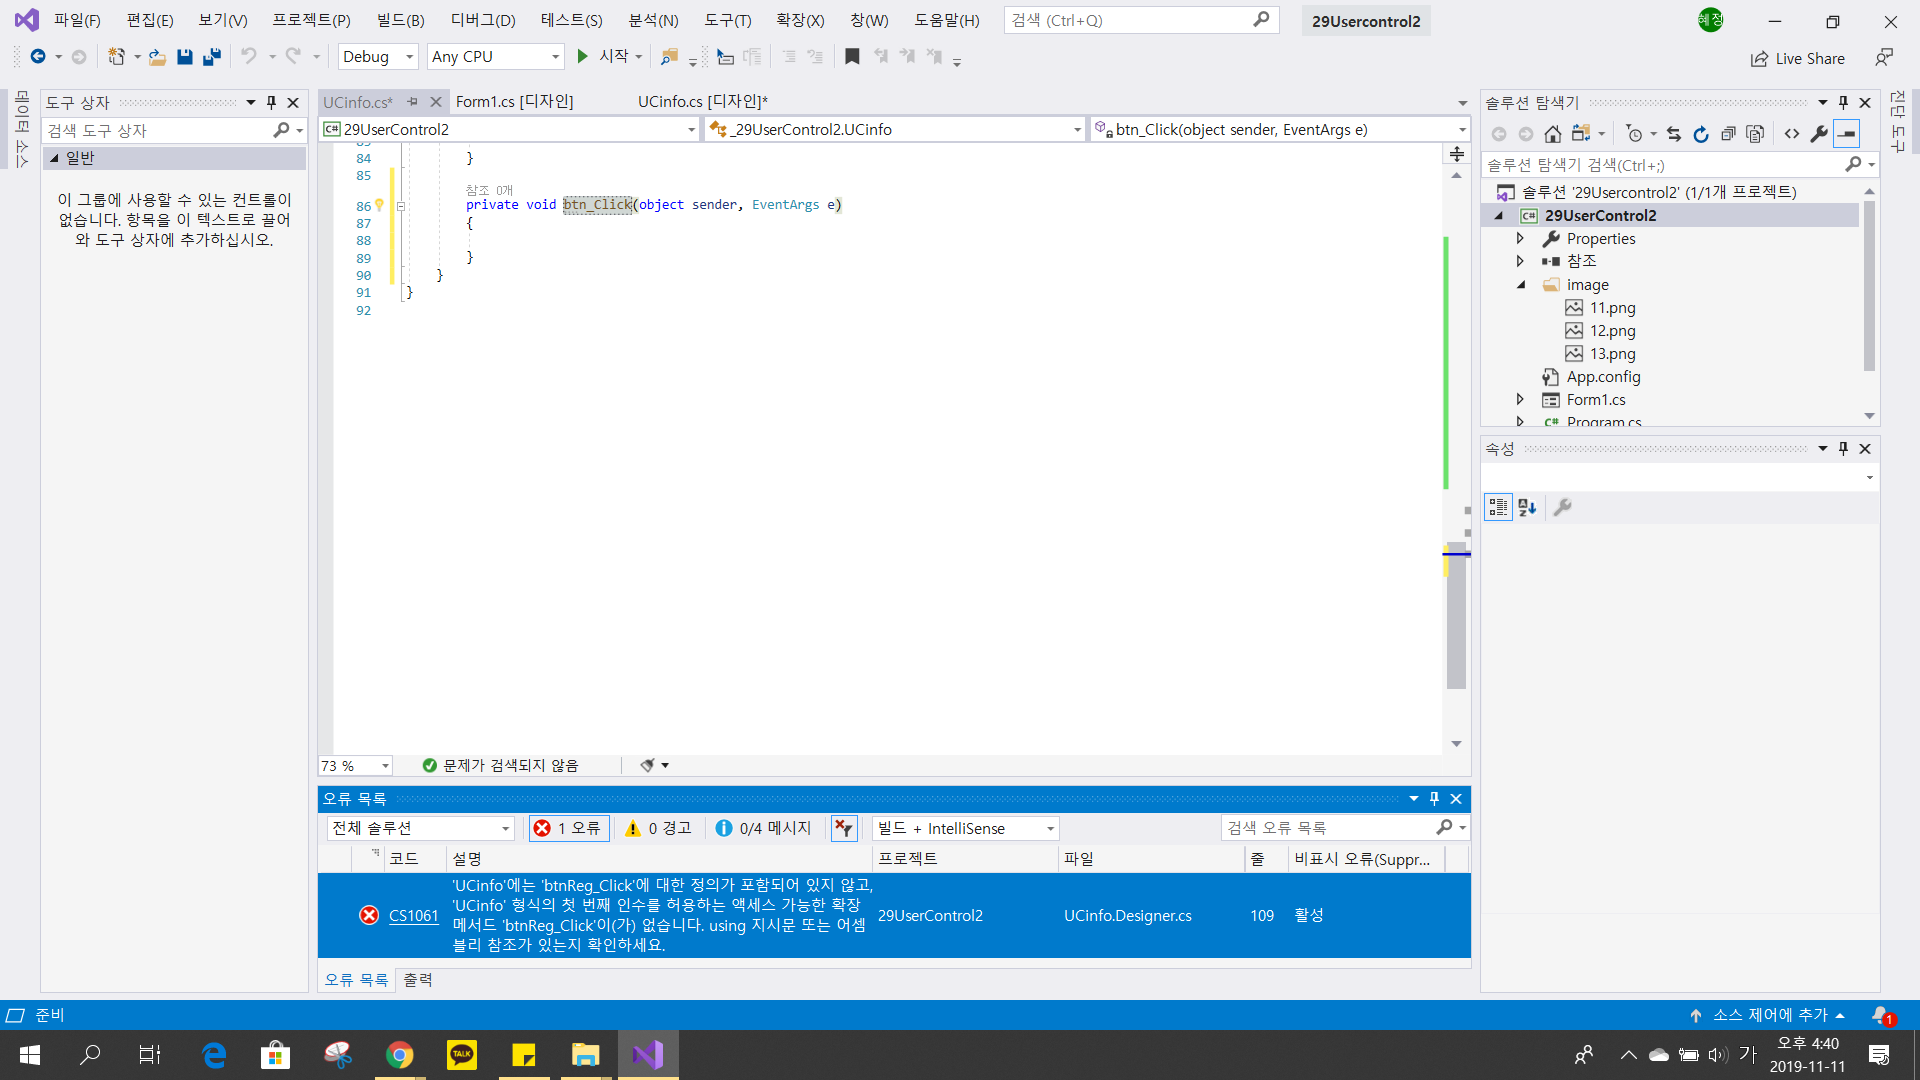Click the Solution Explorer Home icon

click(x=1552, y=134)
